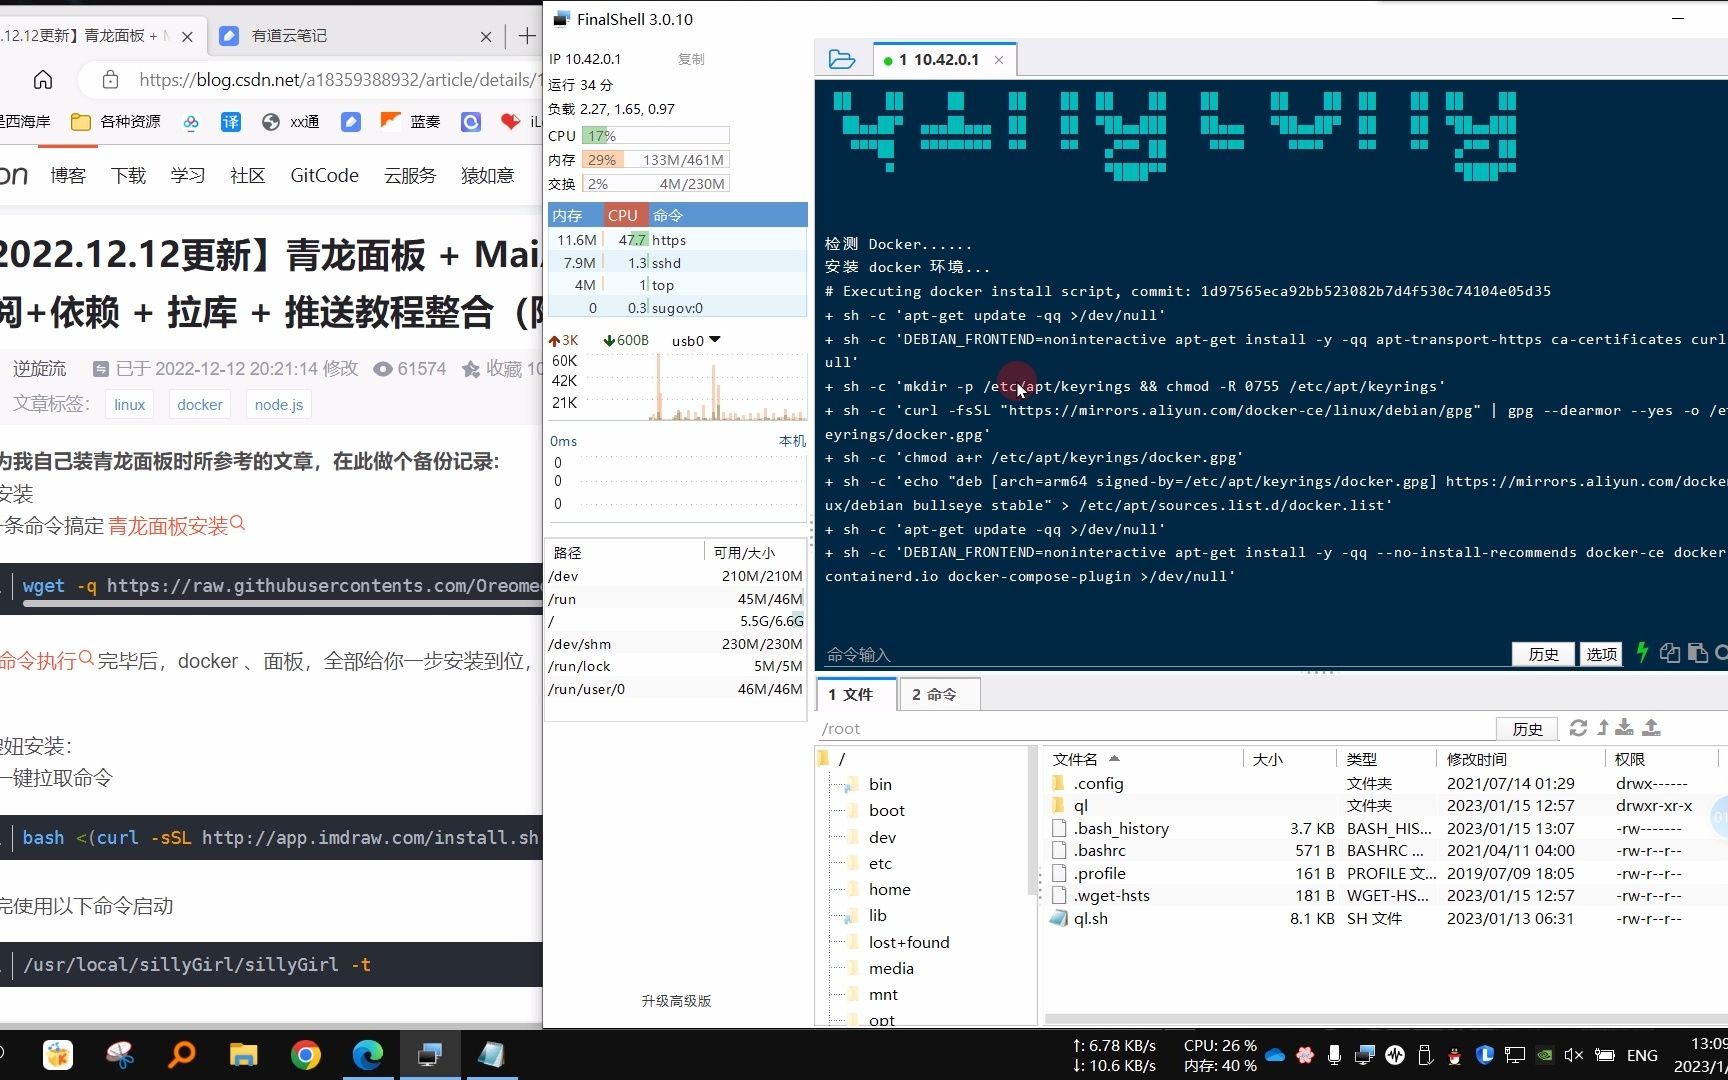Select the home folder in tree
Viewport: 1728px width, 1080px height.
point(889,889)
